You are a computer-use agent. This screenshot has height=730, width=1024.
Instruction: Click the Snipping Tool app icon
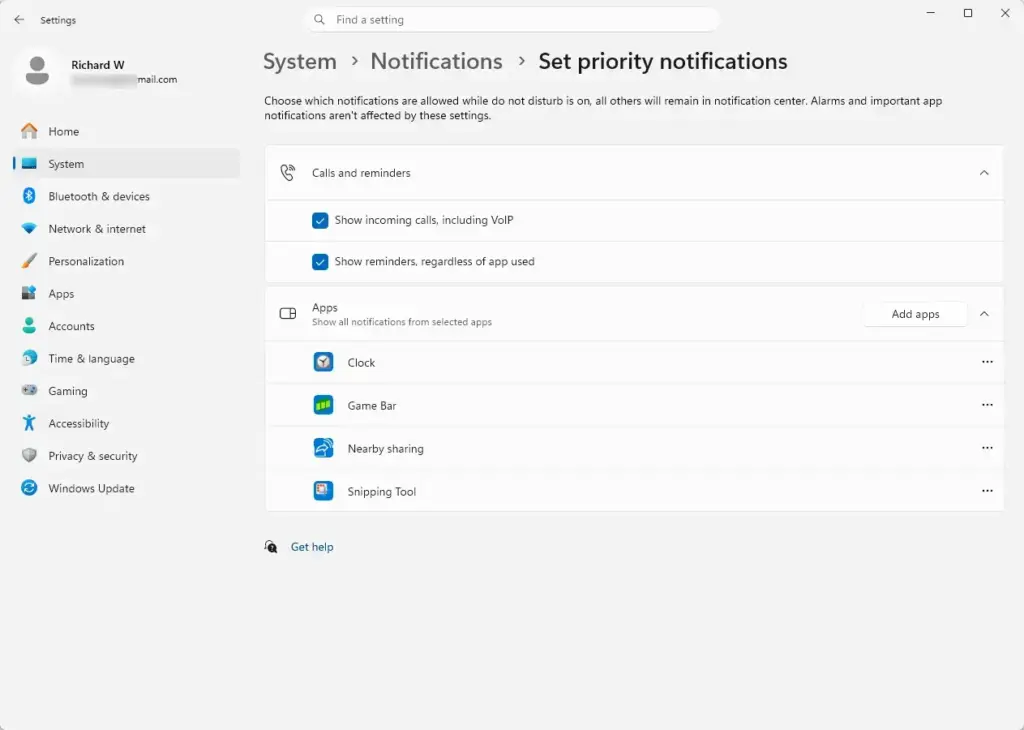[323, 491]
